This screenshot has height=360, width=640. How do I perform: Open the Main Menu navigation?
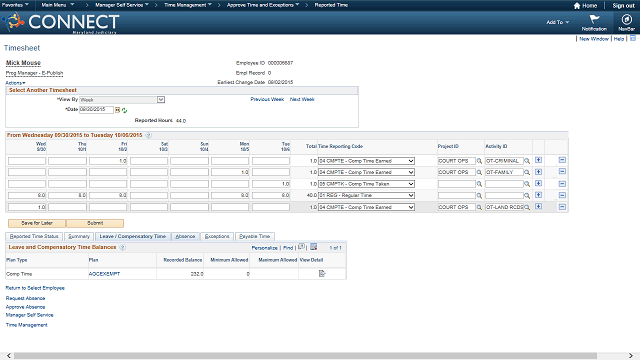click(58, 5)
